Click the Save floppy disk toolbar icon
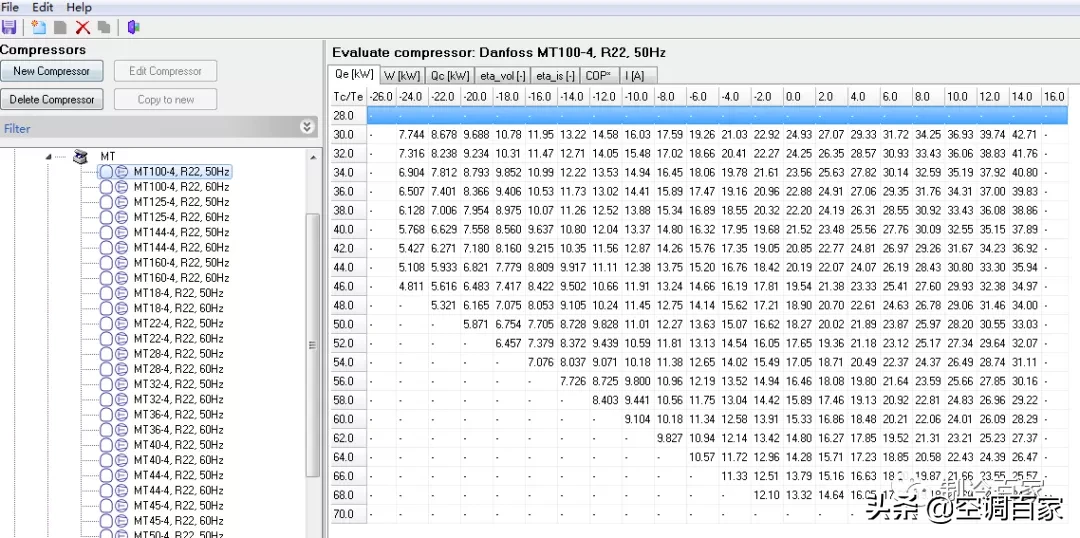The image size is (1080, 538). coord(8,28)
